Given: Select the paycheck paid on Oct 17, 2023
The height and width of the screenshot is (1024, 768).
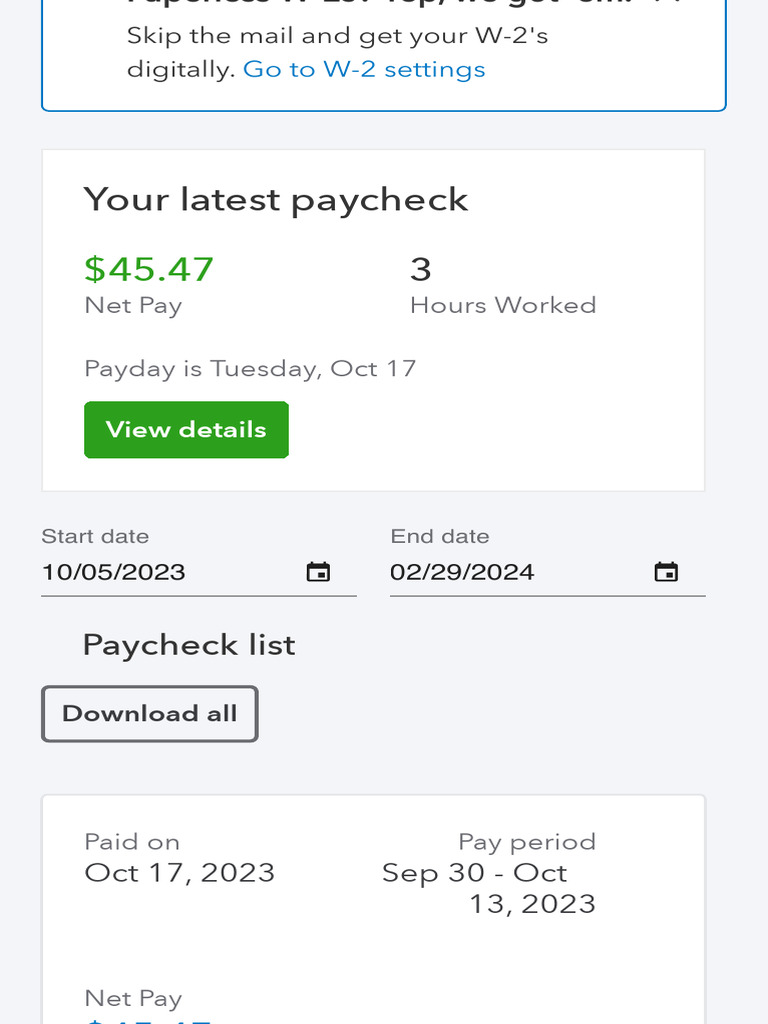Looking at the screenshot, I should (x=180, y=872).
